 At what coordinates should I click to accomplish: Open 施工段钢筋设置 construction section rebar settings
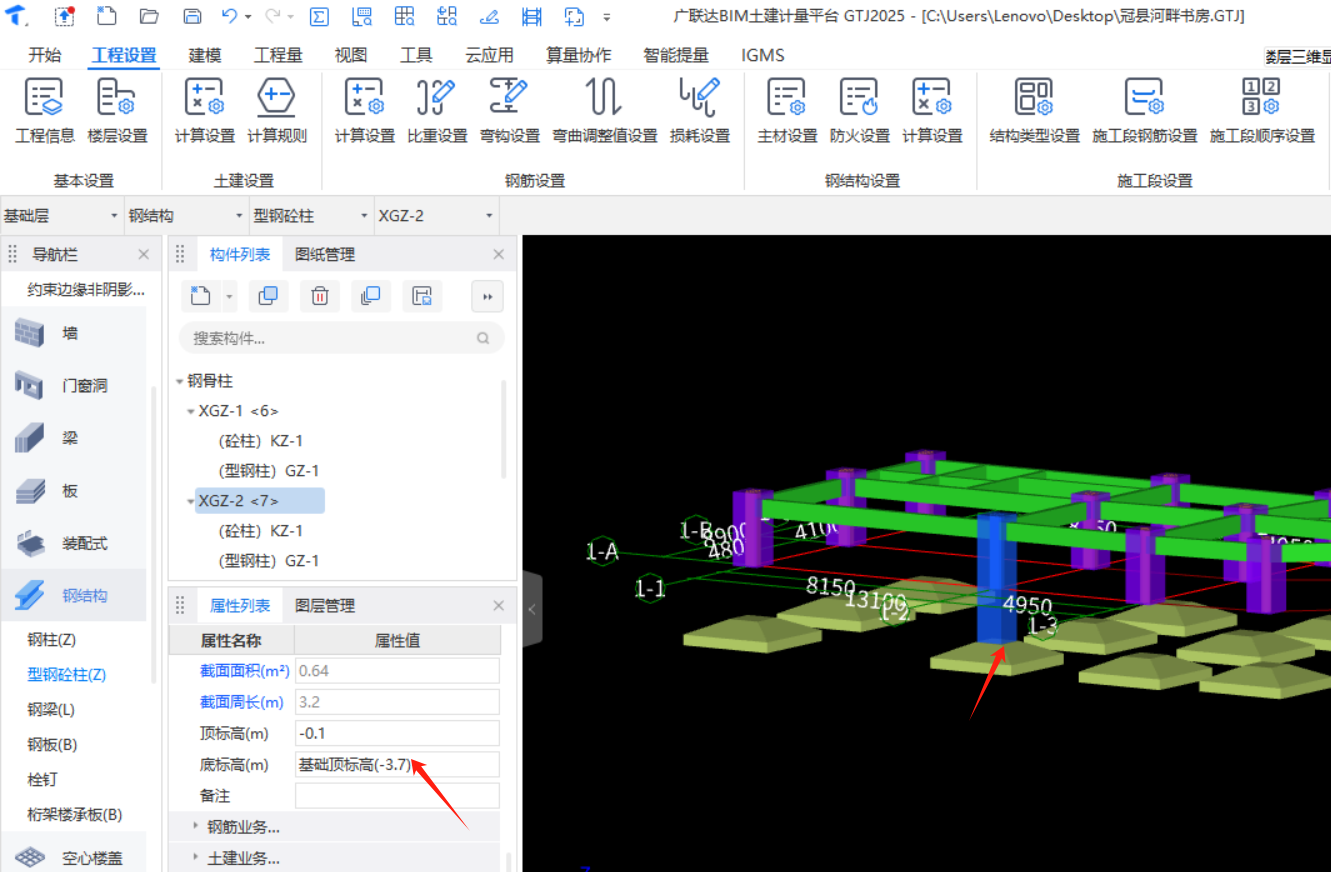coord(1144,112)
